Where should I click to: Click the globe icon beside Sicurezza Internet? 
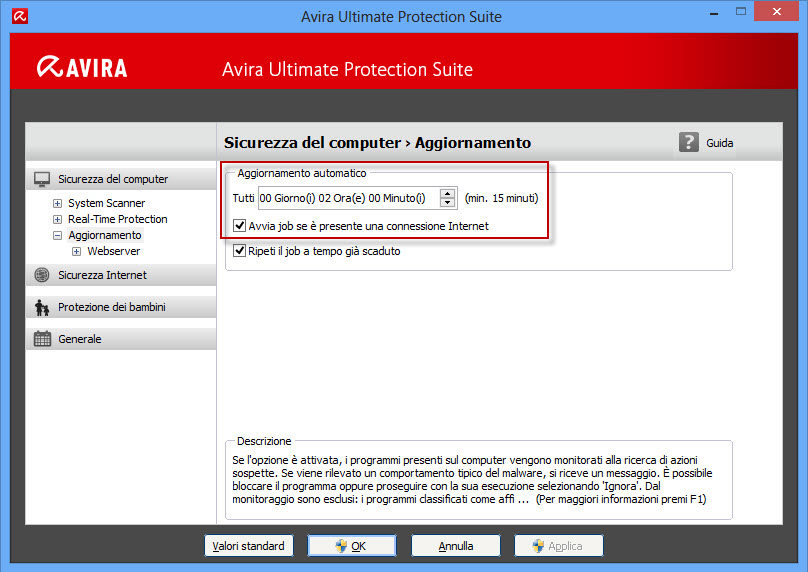pos(42,275)
